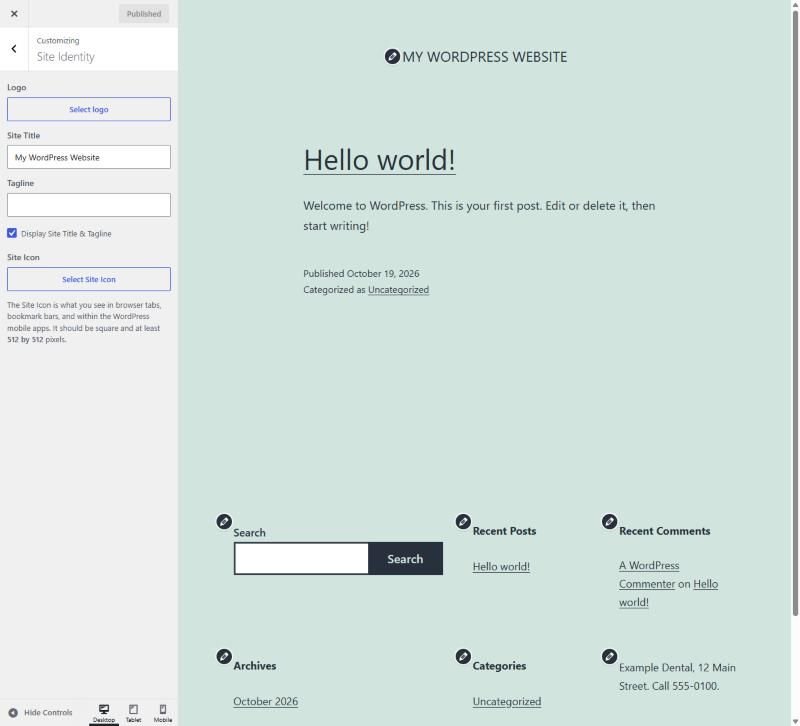The image size is (800, 726).
Task: Click the preview search input box
Action: pos(301,559)
